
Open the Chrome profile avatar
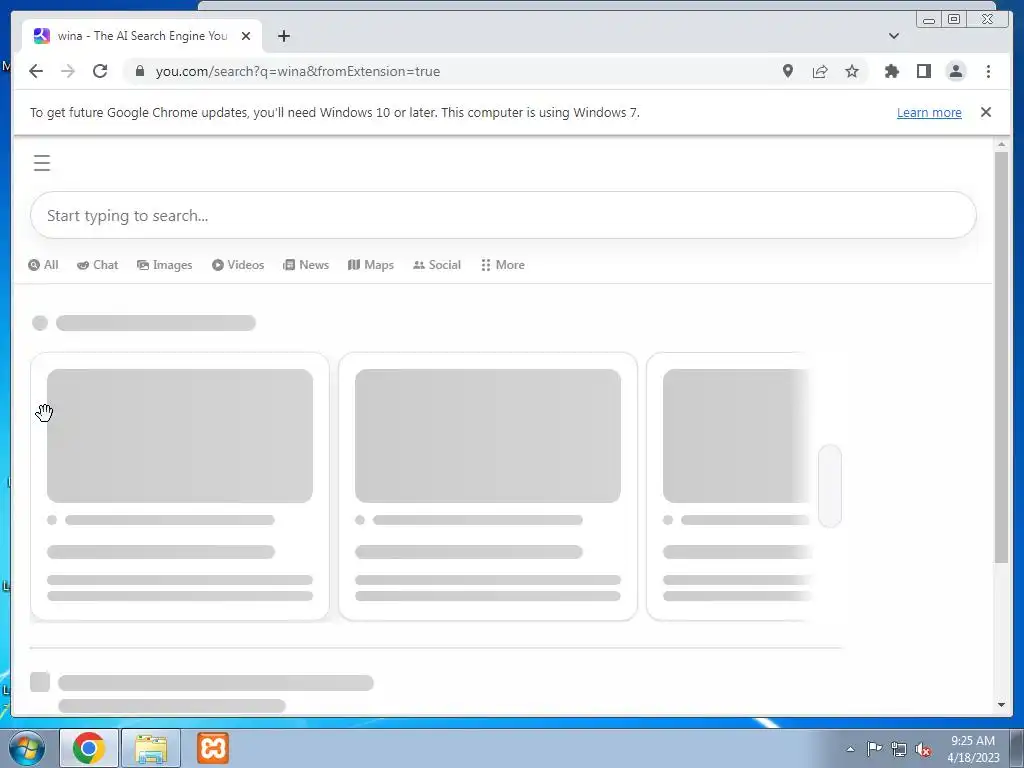pos(955,71)
